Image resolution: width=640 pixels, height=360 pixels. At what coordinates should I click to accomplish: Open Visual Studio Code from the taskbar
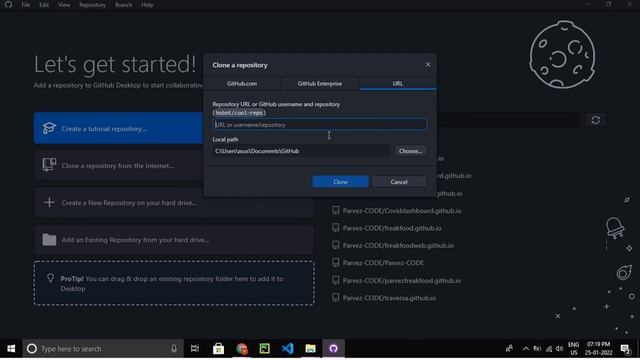[x=287, y=349]
